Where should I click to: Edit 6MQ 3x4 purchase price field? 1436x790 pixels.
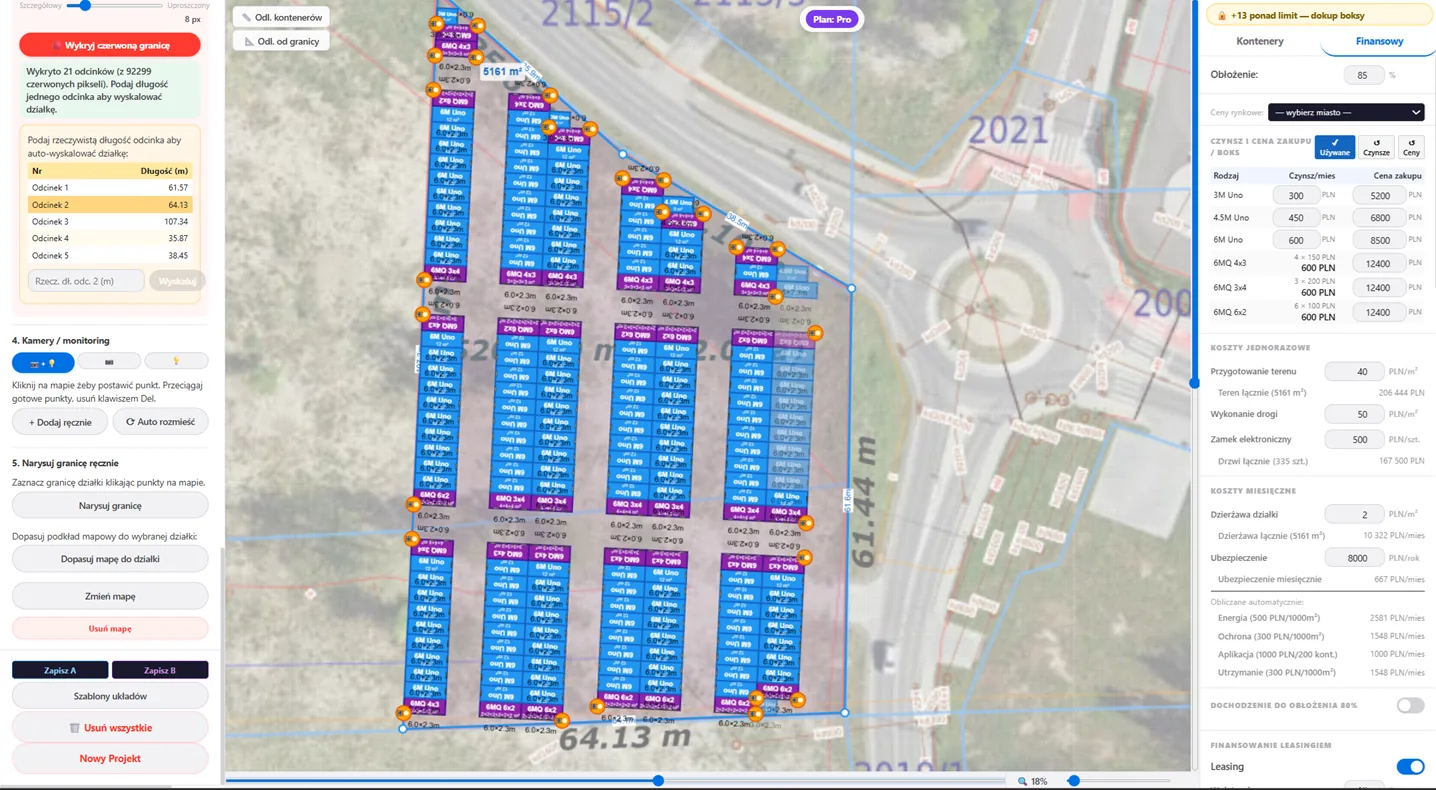1380,288
